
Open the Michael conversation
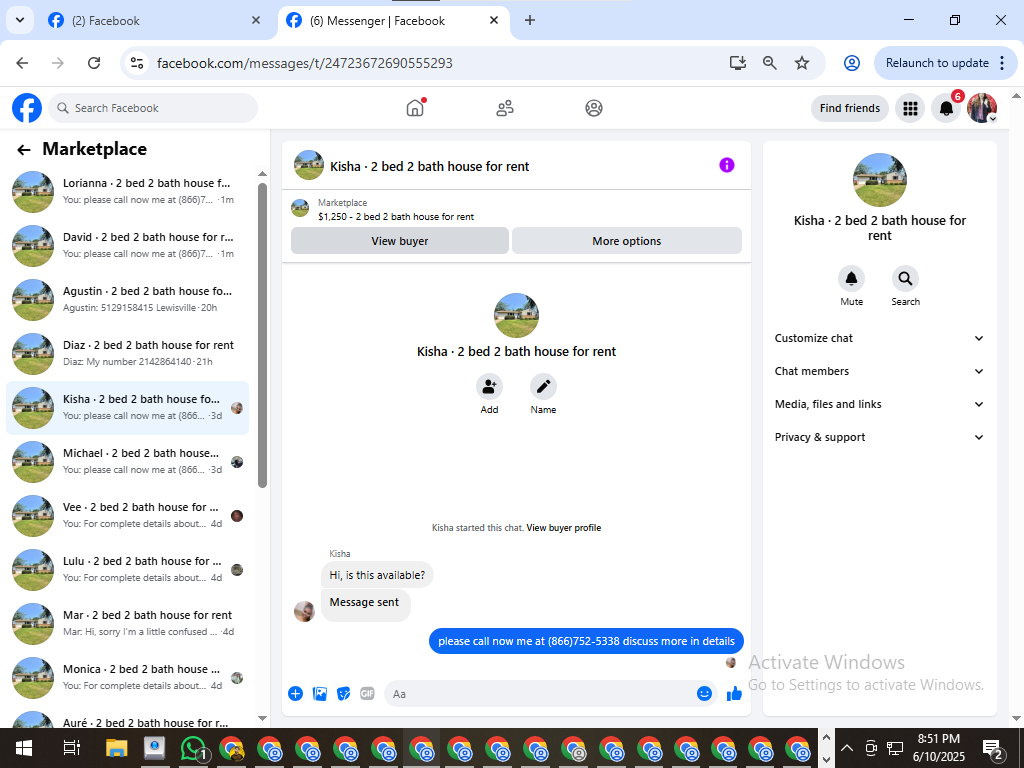point(127,462)
